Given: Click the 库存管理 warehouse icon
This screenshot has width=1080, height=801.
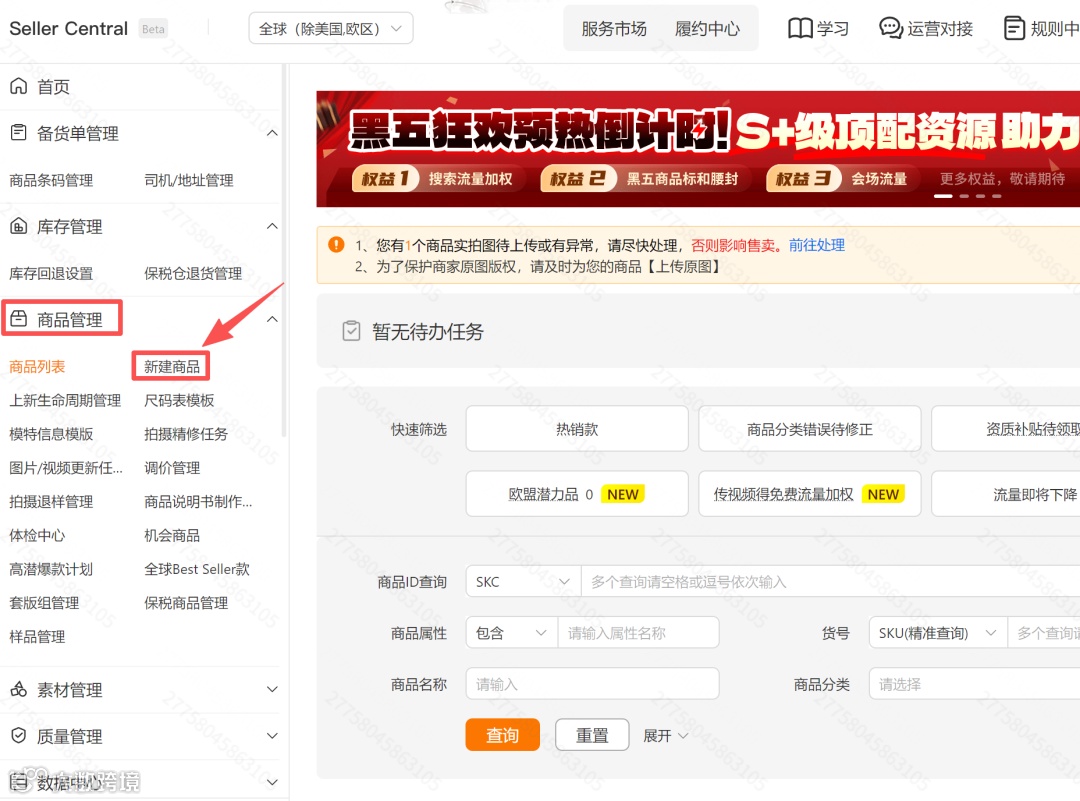Looking at the screenshot, I should 19,226.
